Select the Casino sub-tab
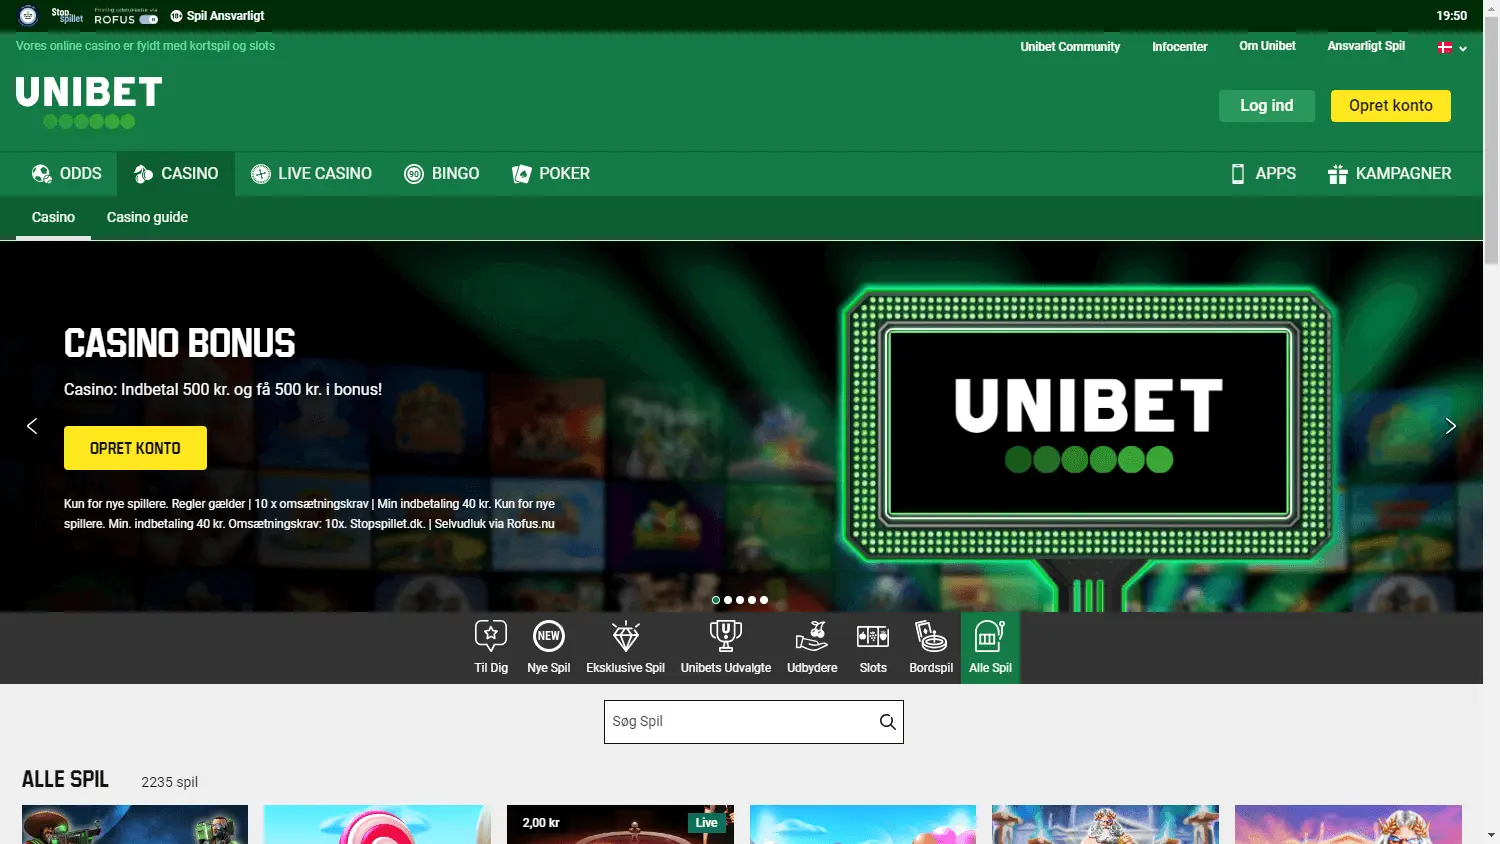This screenshot has width=1500, height=844. click(53, 217)
